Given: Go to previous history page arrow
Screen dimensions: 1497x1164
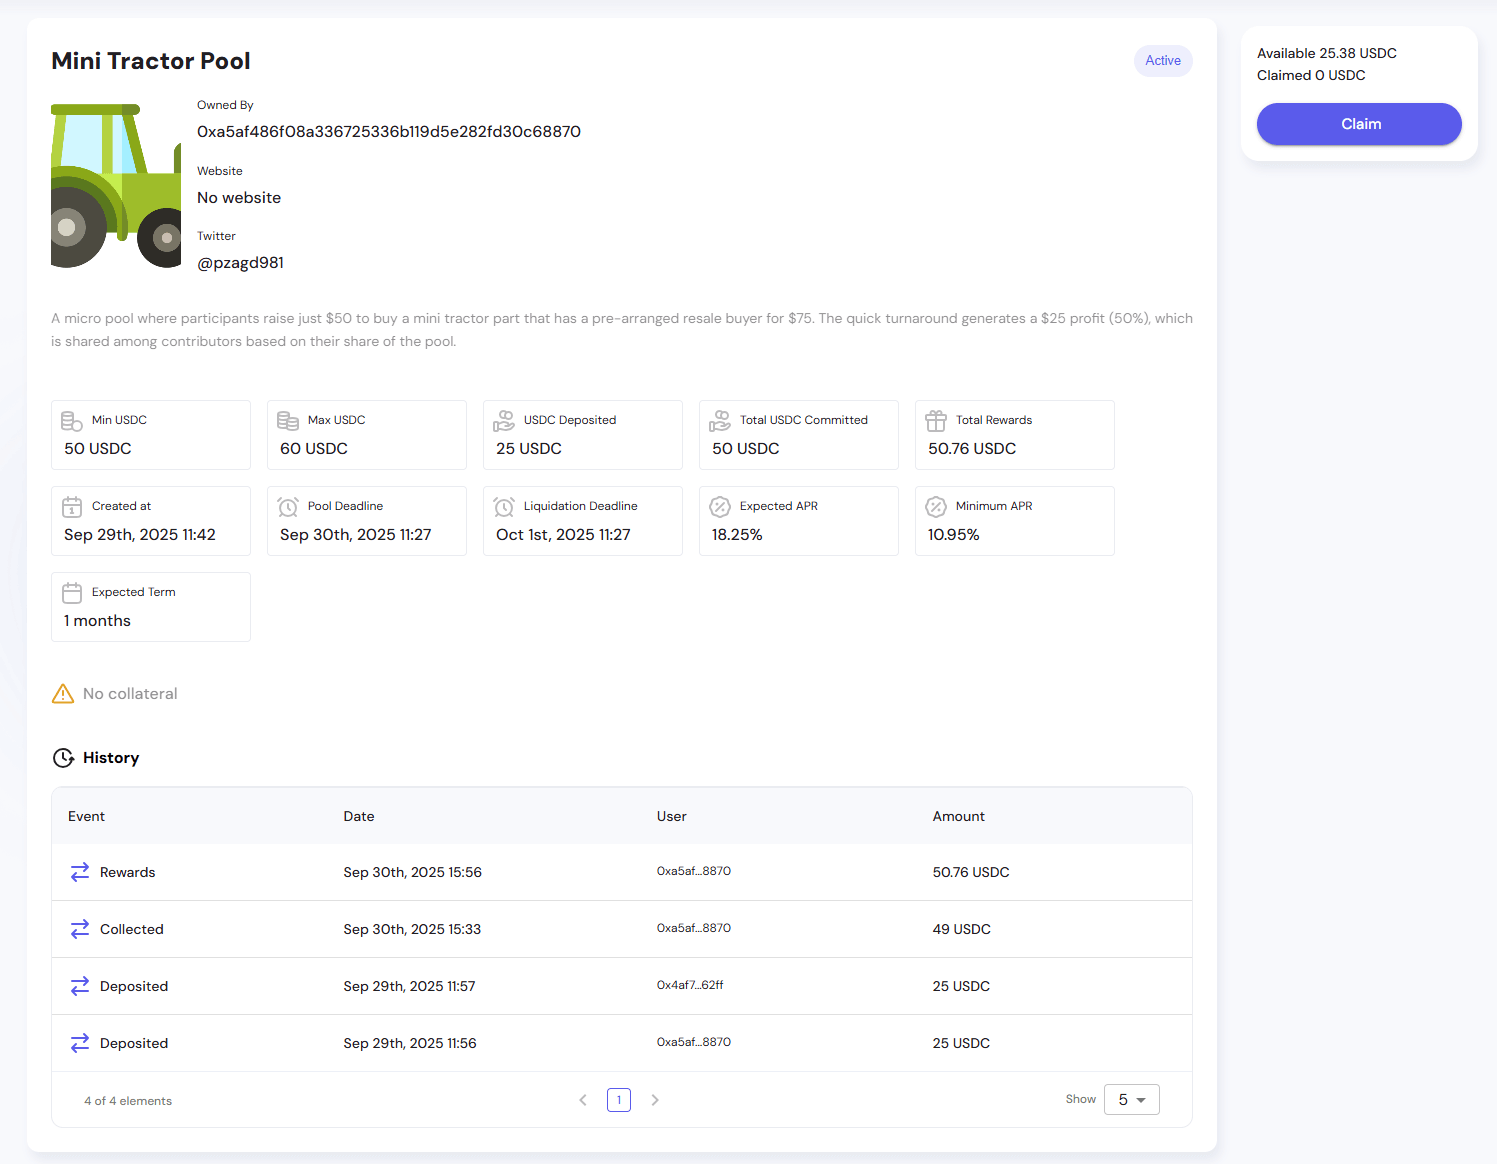Looking at the screenshot, I should tap(583, 1100).
